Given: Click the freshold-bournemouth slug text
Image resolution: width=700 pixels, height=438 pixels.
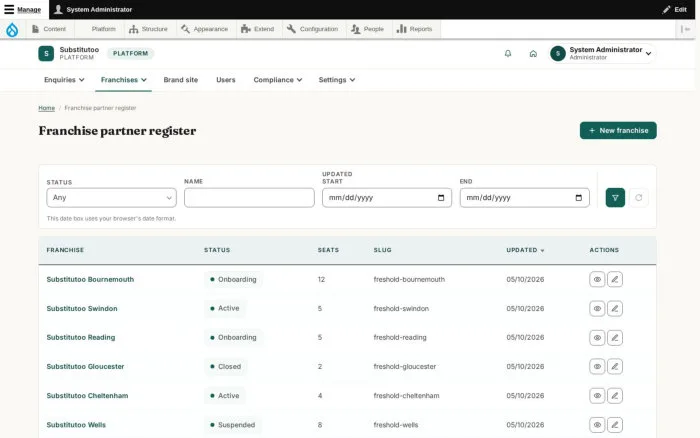Looking at the screenshot, I should click(409, 279).
